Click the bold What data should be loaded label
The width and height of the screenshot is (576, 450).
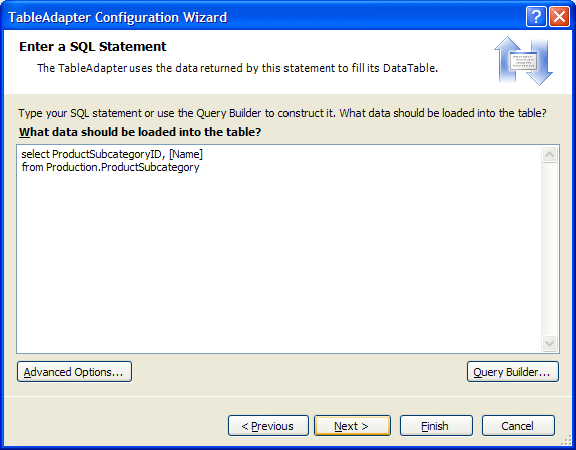tap(140, 132)
